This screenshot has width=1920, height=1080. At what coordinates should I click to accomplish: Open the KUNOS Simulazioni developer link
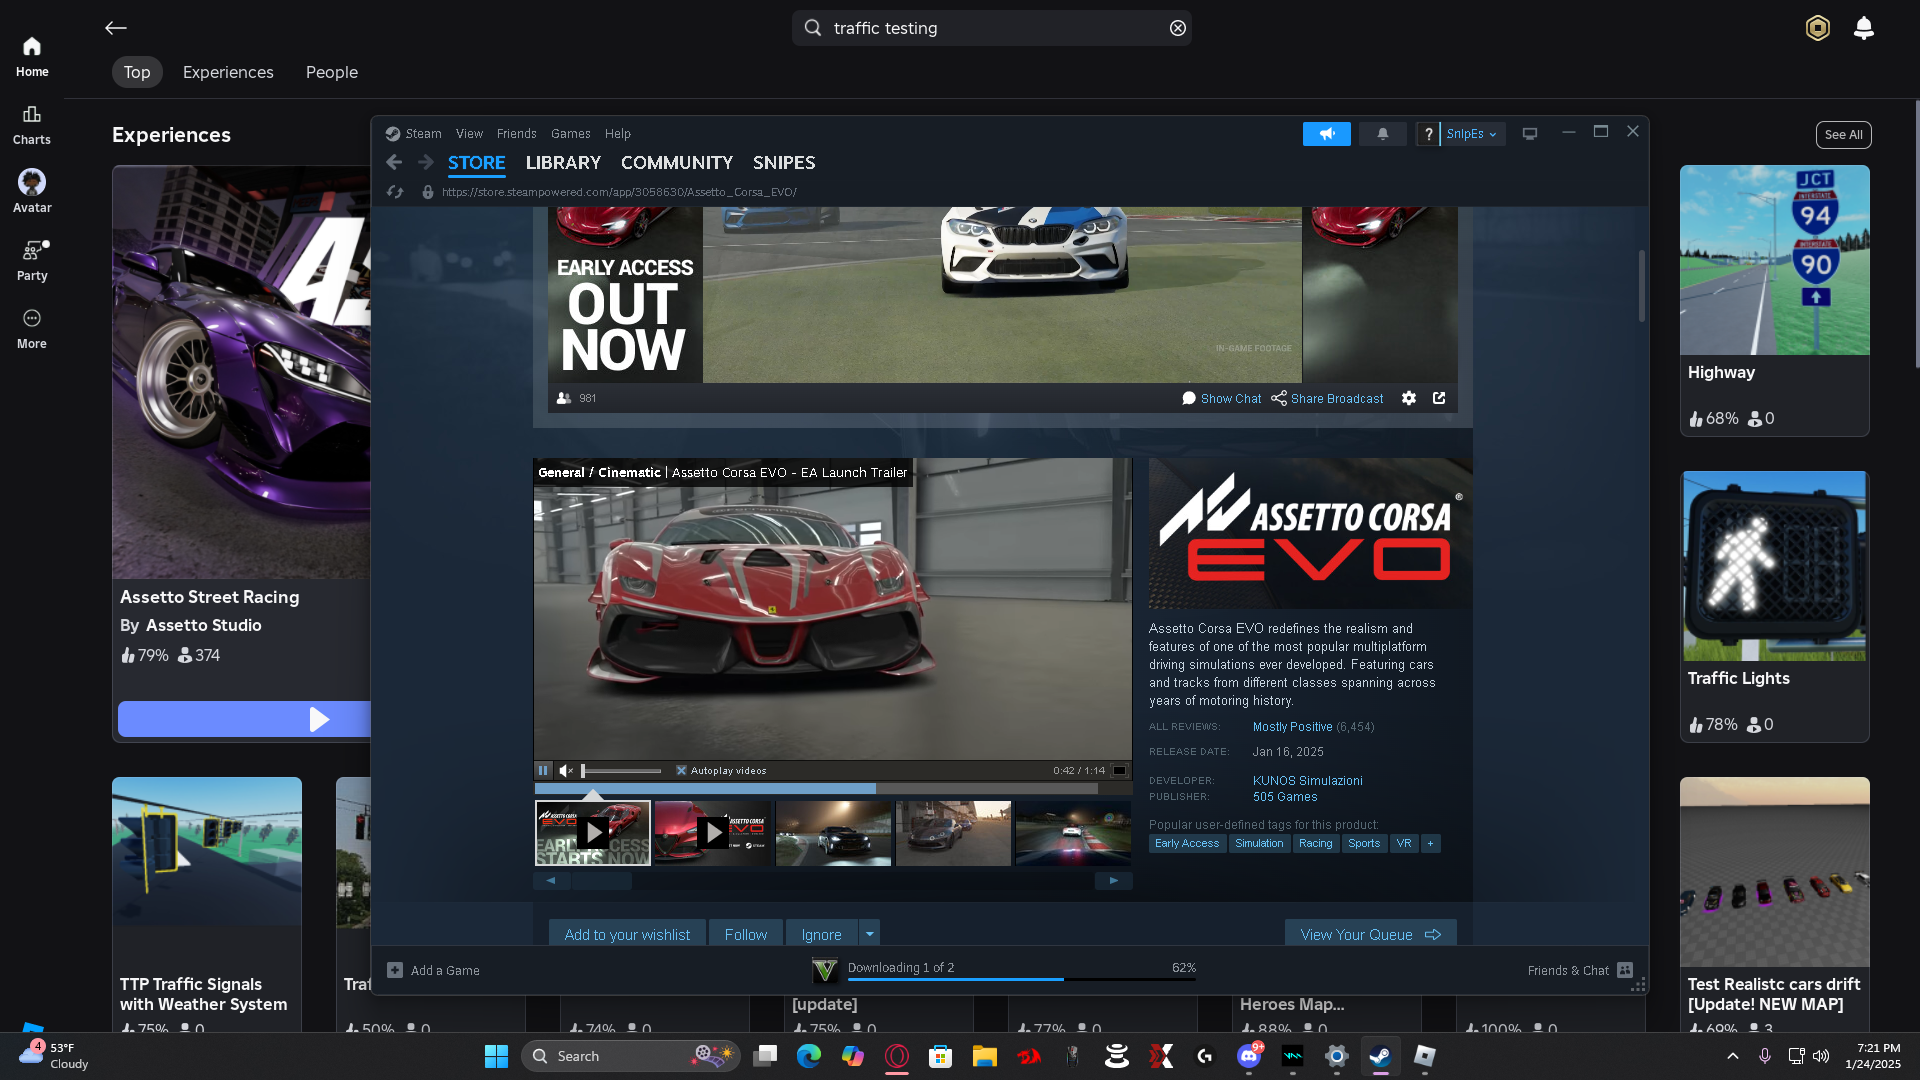1307,781
